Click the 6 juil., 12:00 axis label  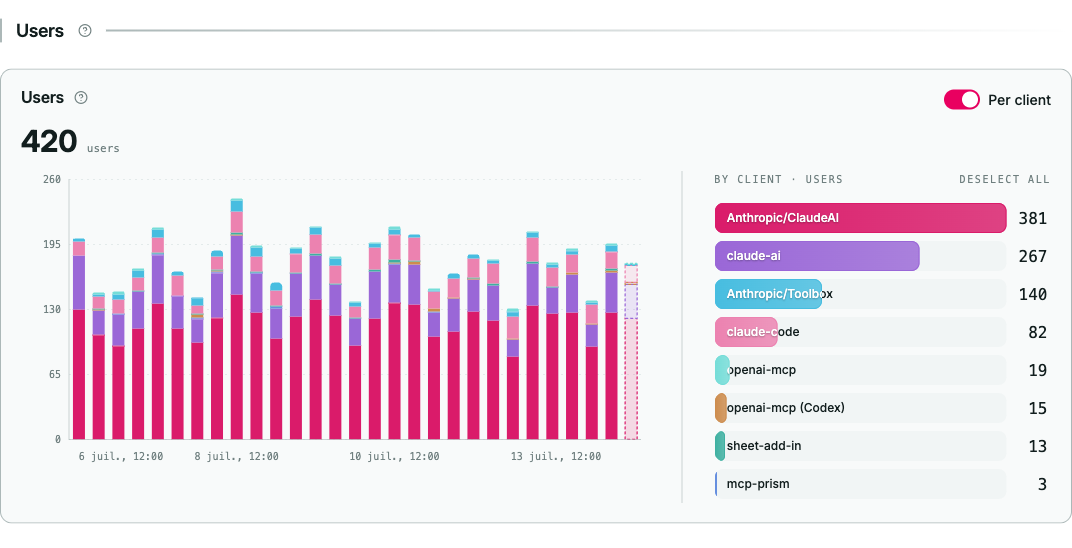click(121, 456)
